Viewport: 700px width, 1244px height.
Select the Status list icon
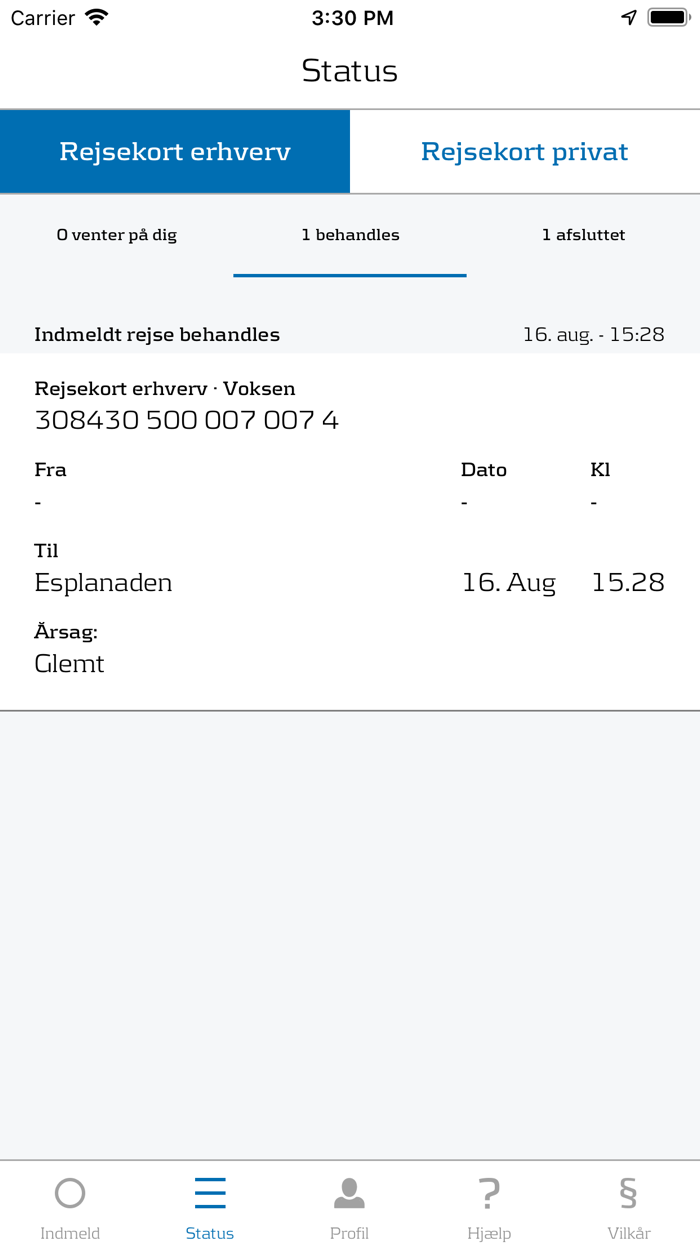point(209,1192)
